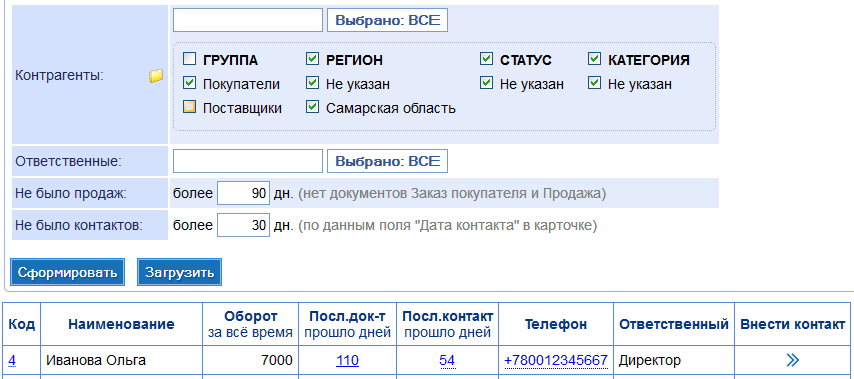
Task: Uncheck Не указан under КАТЕГОРИЯ
Action: click(594, 83)
